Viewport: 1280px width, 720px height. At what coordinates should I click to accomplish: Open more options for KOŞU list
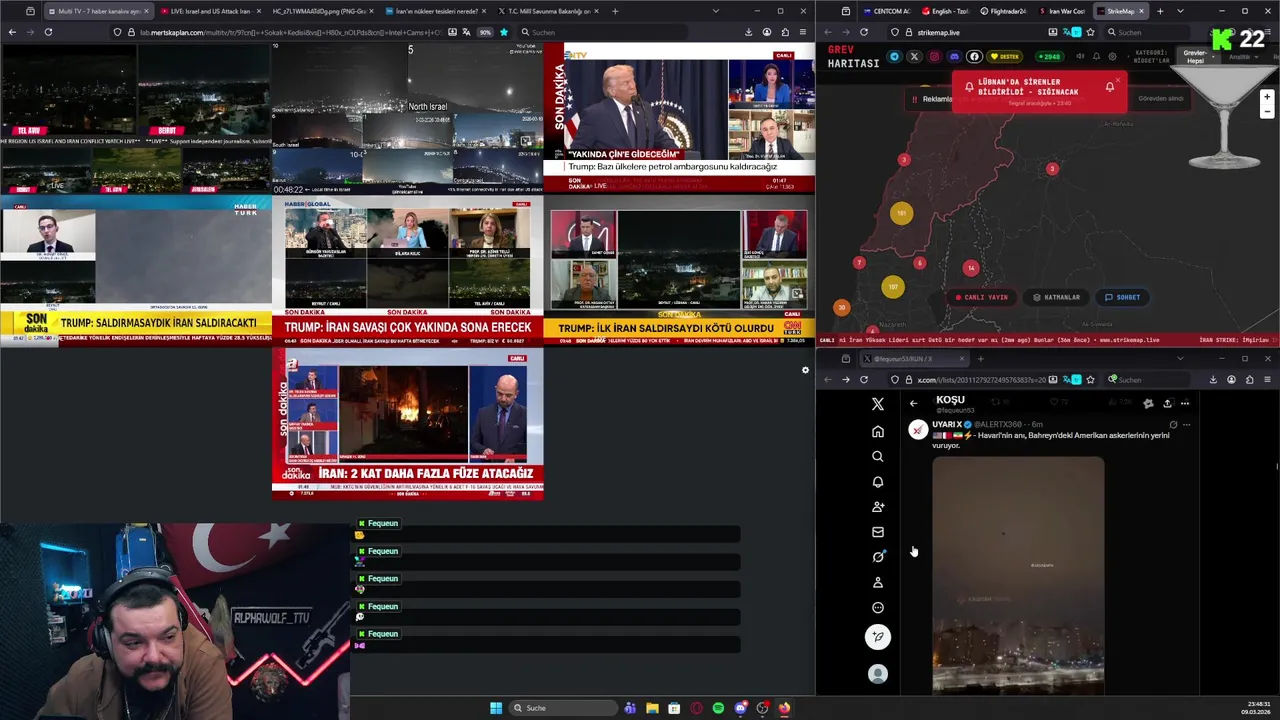(1185, 403)
